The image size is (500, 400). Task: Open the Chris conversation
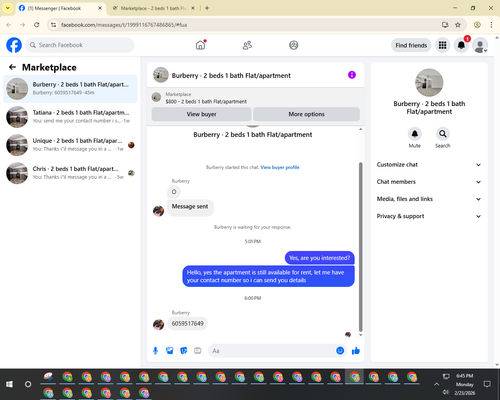(70, 173)
